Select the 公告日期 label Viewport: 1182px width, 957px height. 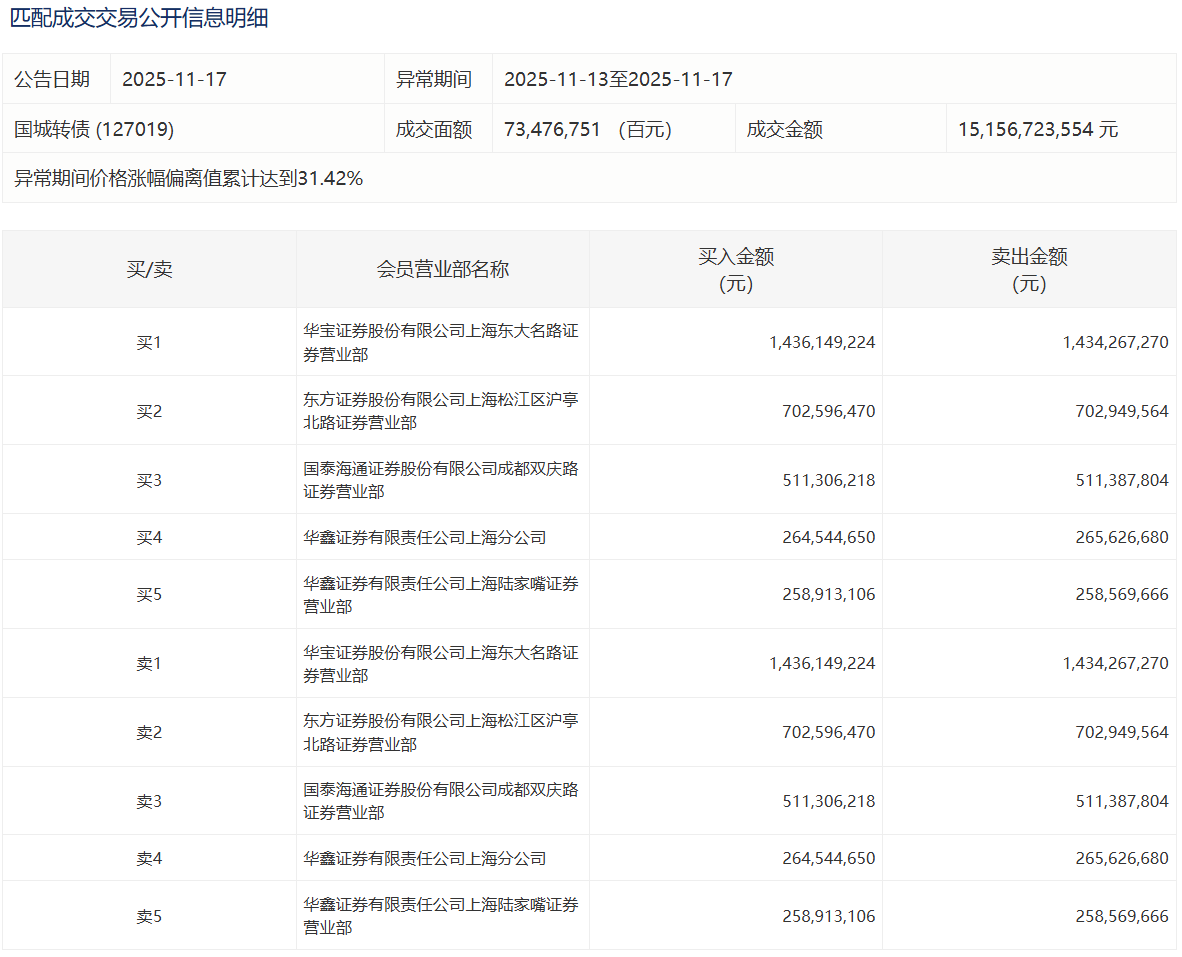pyautogui.click(x=52, y=79)
